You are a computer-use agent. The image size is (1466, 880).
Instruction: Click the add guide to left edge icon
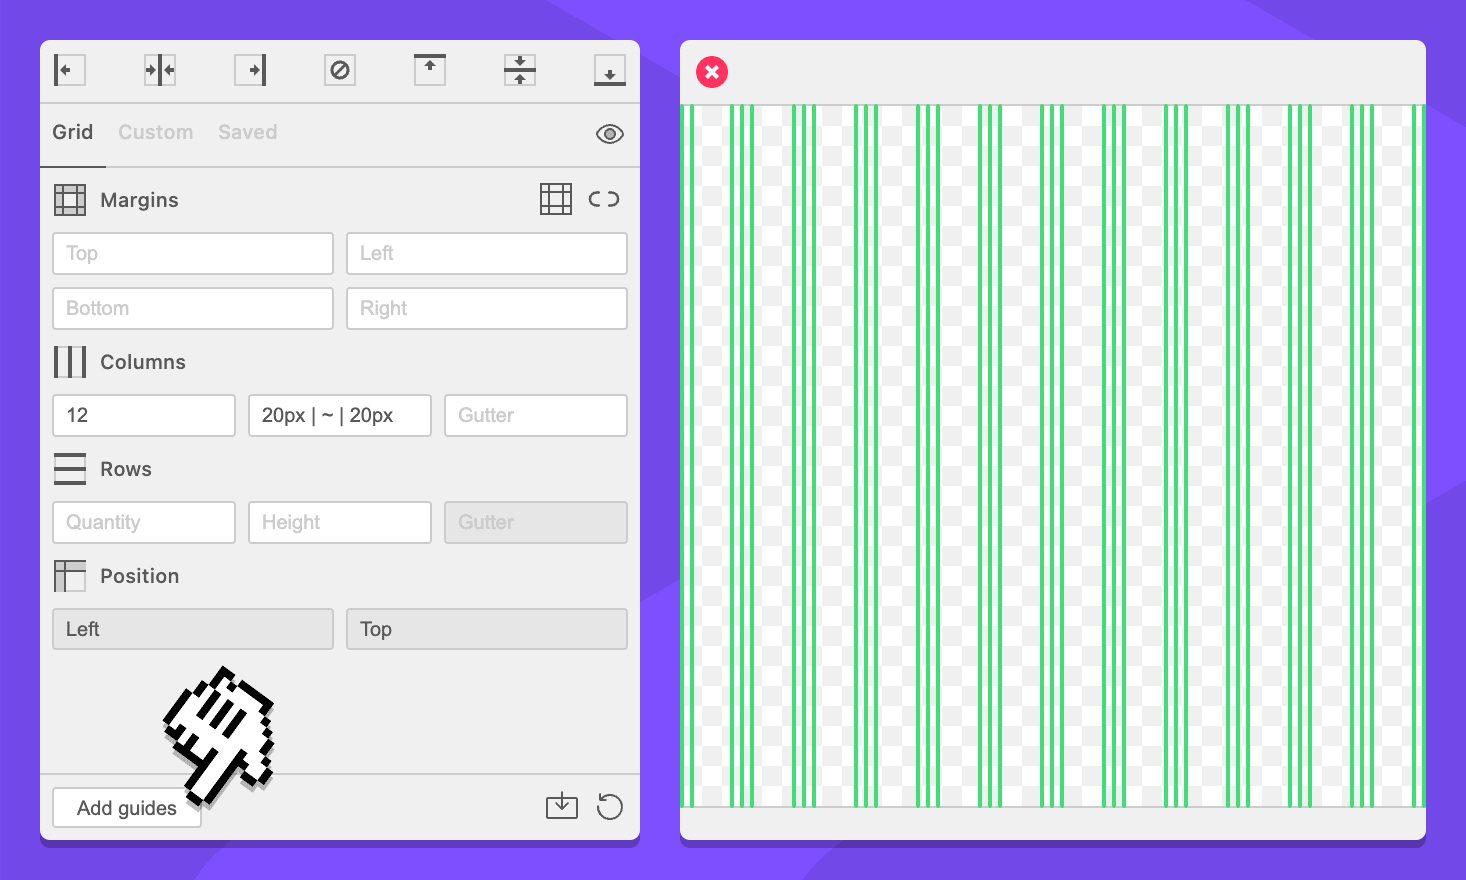click(69, 70)
